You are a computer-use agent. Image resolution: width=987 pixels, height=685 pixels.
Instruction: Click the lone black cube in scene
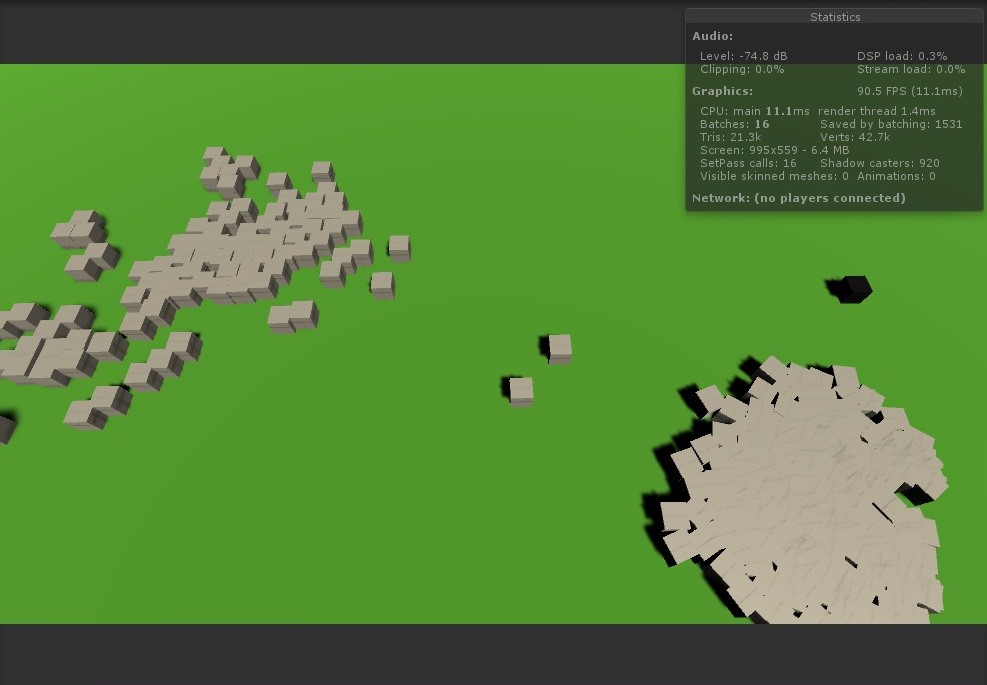[854, 290]
